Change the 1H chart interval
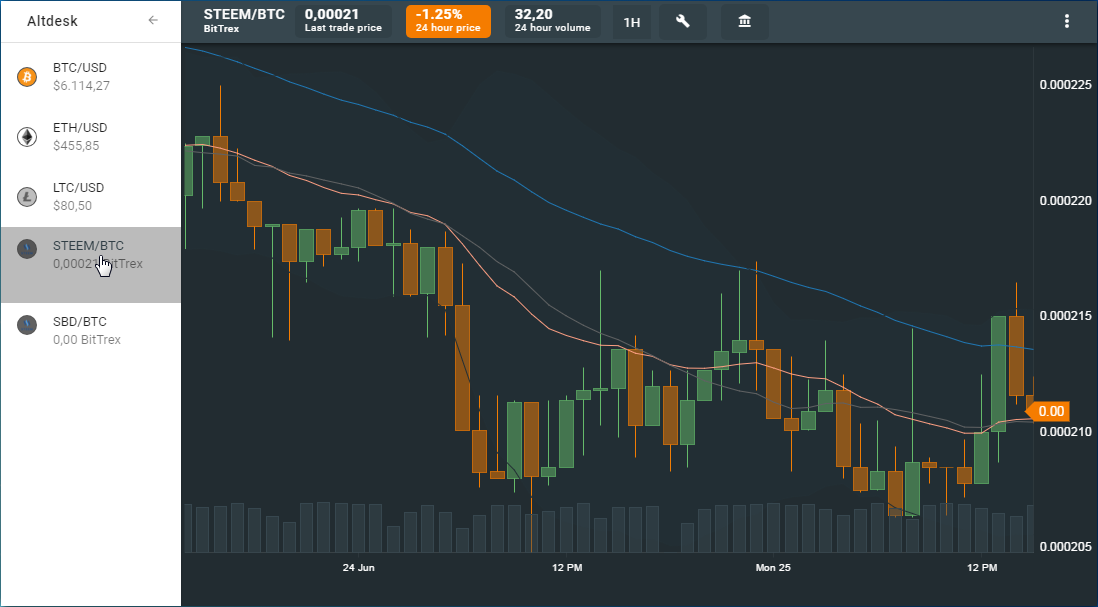This screenshot has height=607, width=1098. pos(632,22)
